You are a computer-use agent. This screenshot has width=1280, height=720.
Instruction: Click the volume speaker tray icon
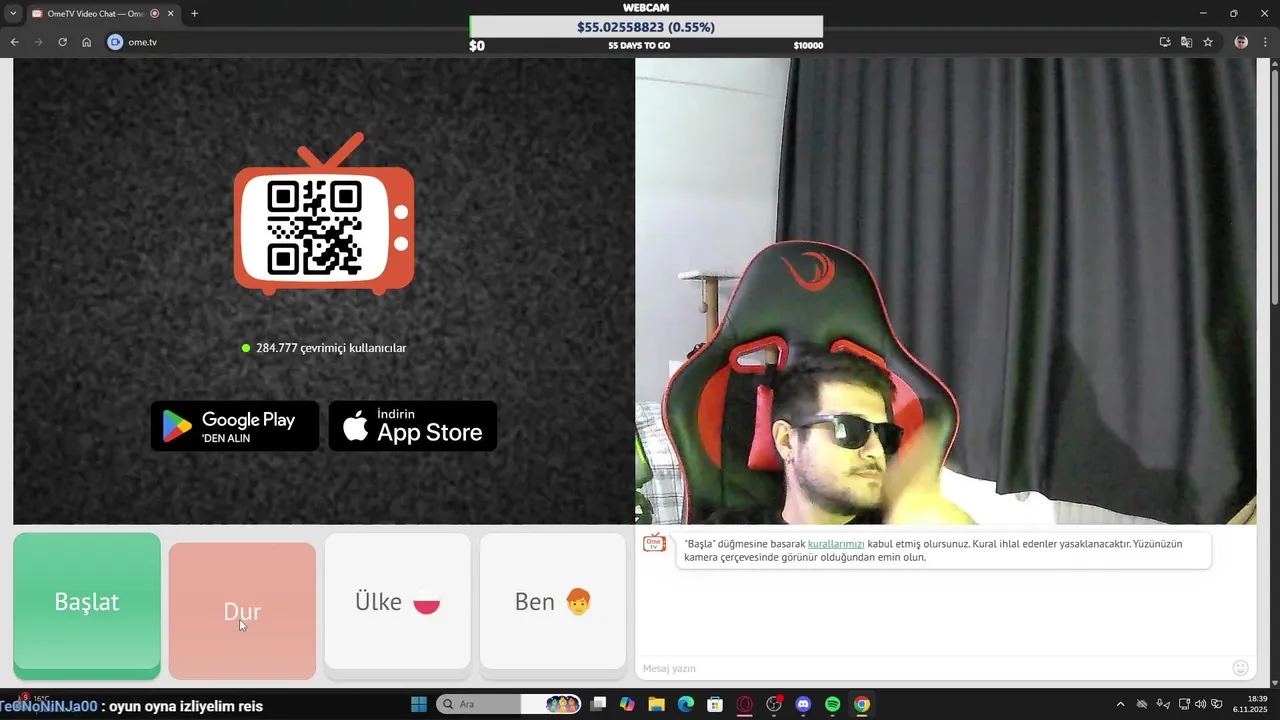coord(1200,704)
